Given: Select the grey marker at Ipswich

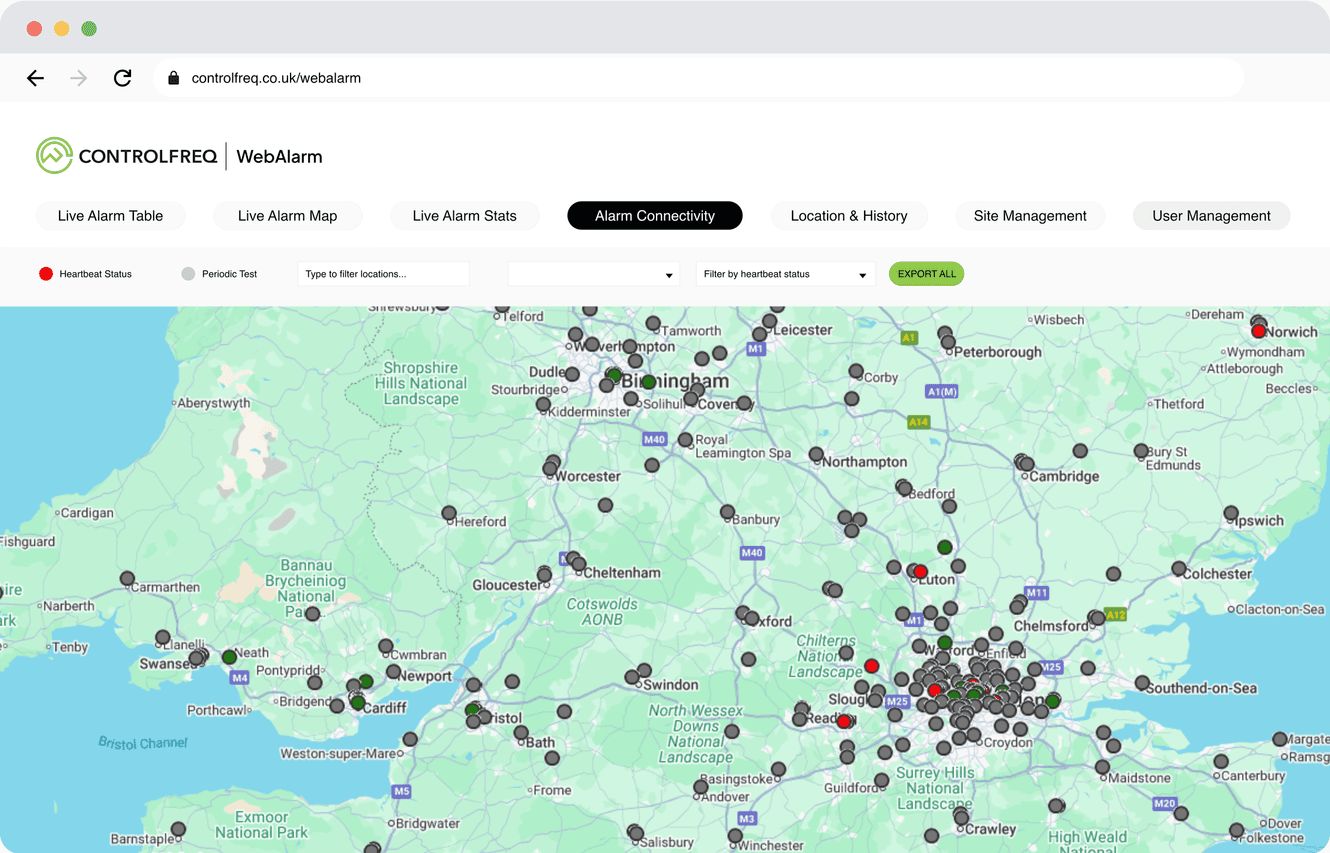Looking at the screenshot, I should (1231, 513).
